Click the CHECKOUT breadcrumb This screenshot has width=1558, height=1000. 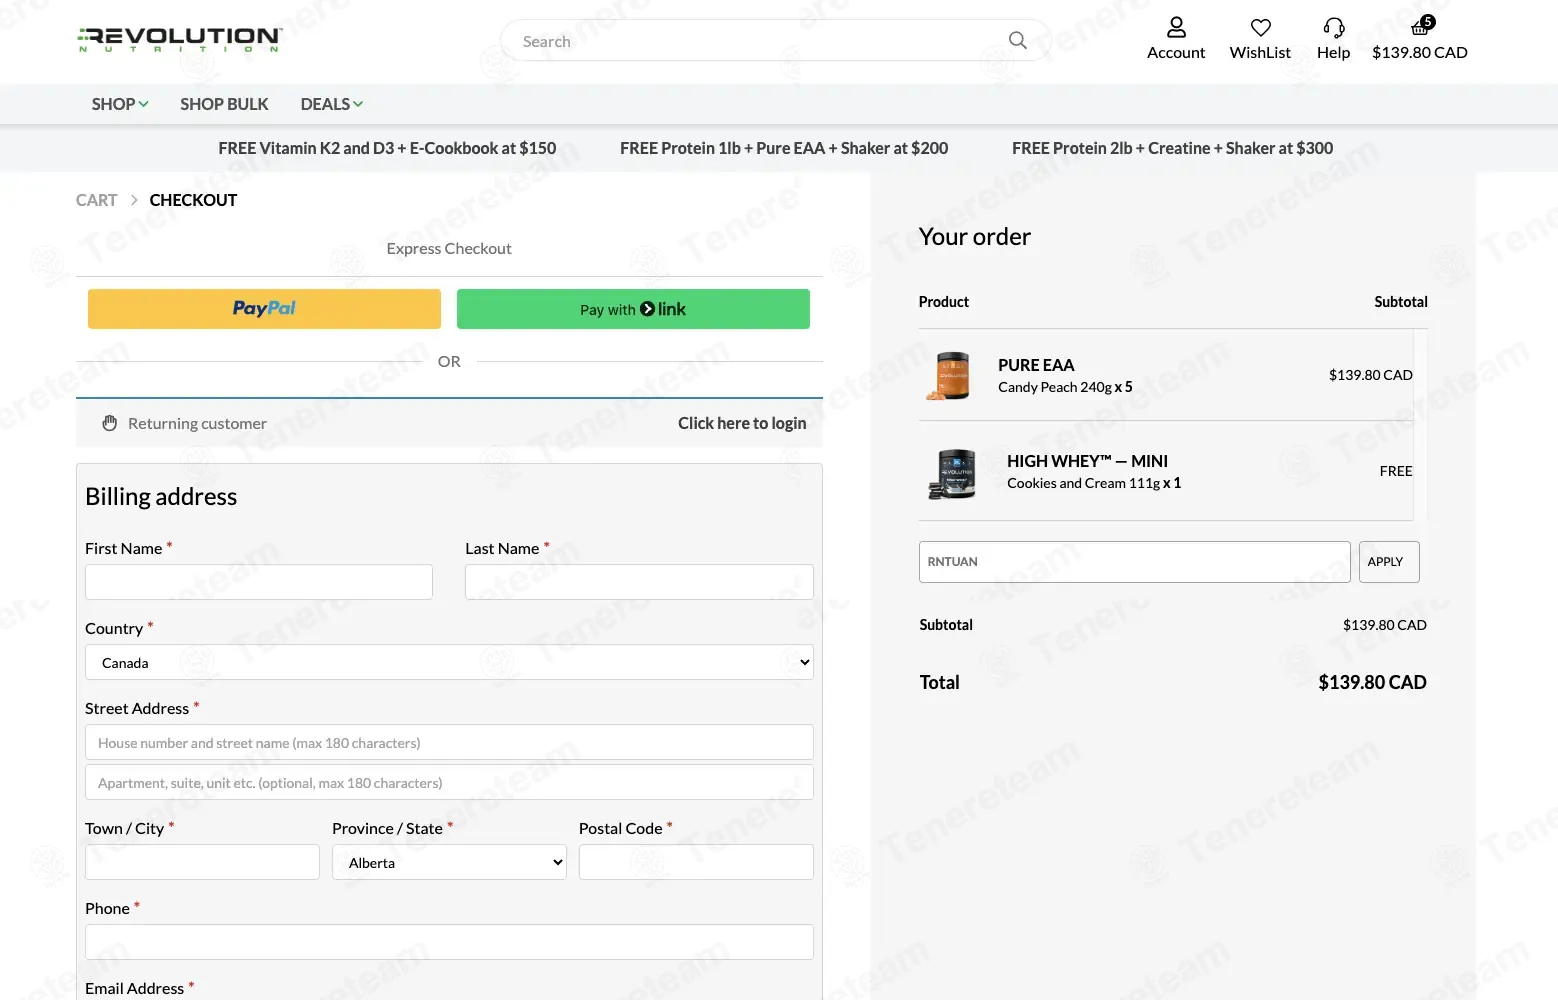tap(193, 200)
